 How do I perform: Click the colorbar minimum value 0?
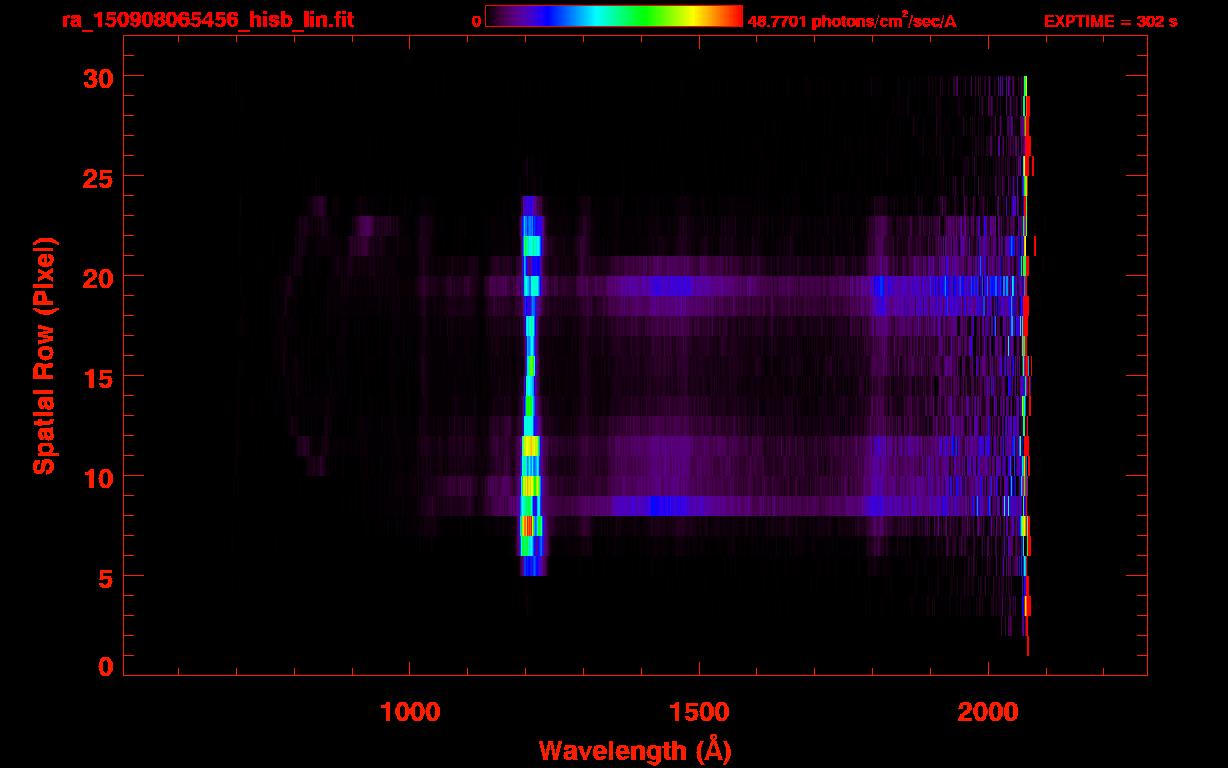(x=476, y=21)
